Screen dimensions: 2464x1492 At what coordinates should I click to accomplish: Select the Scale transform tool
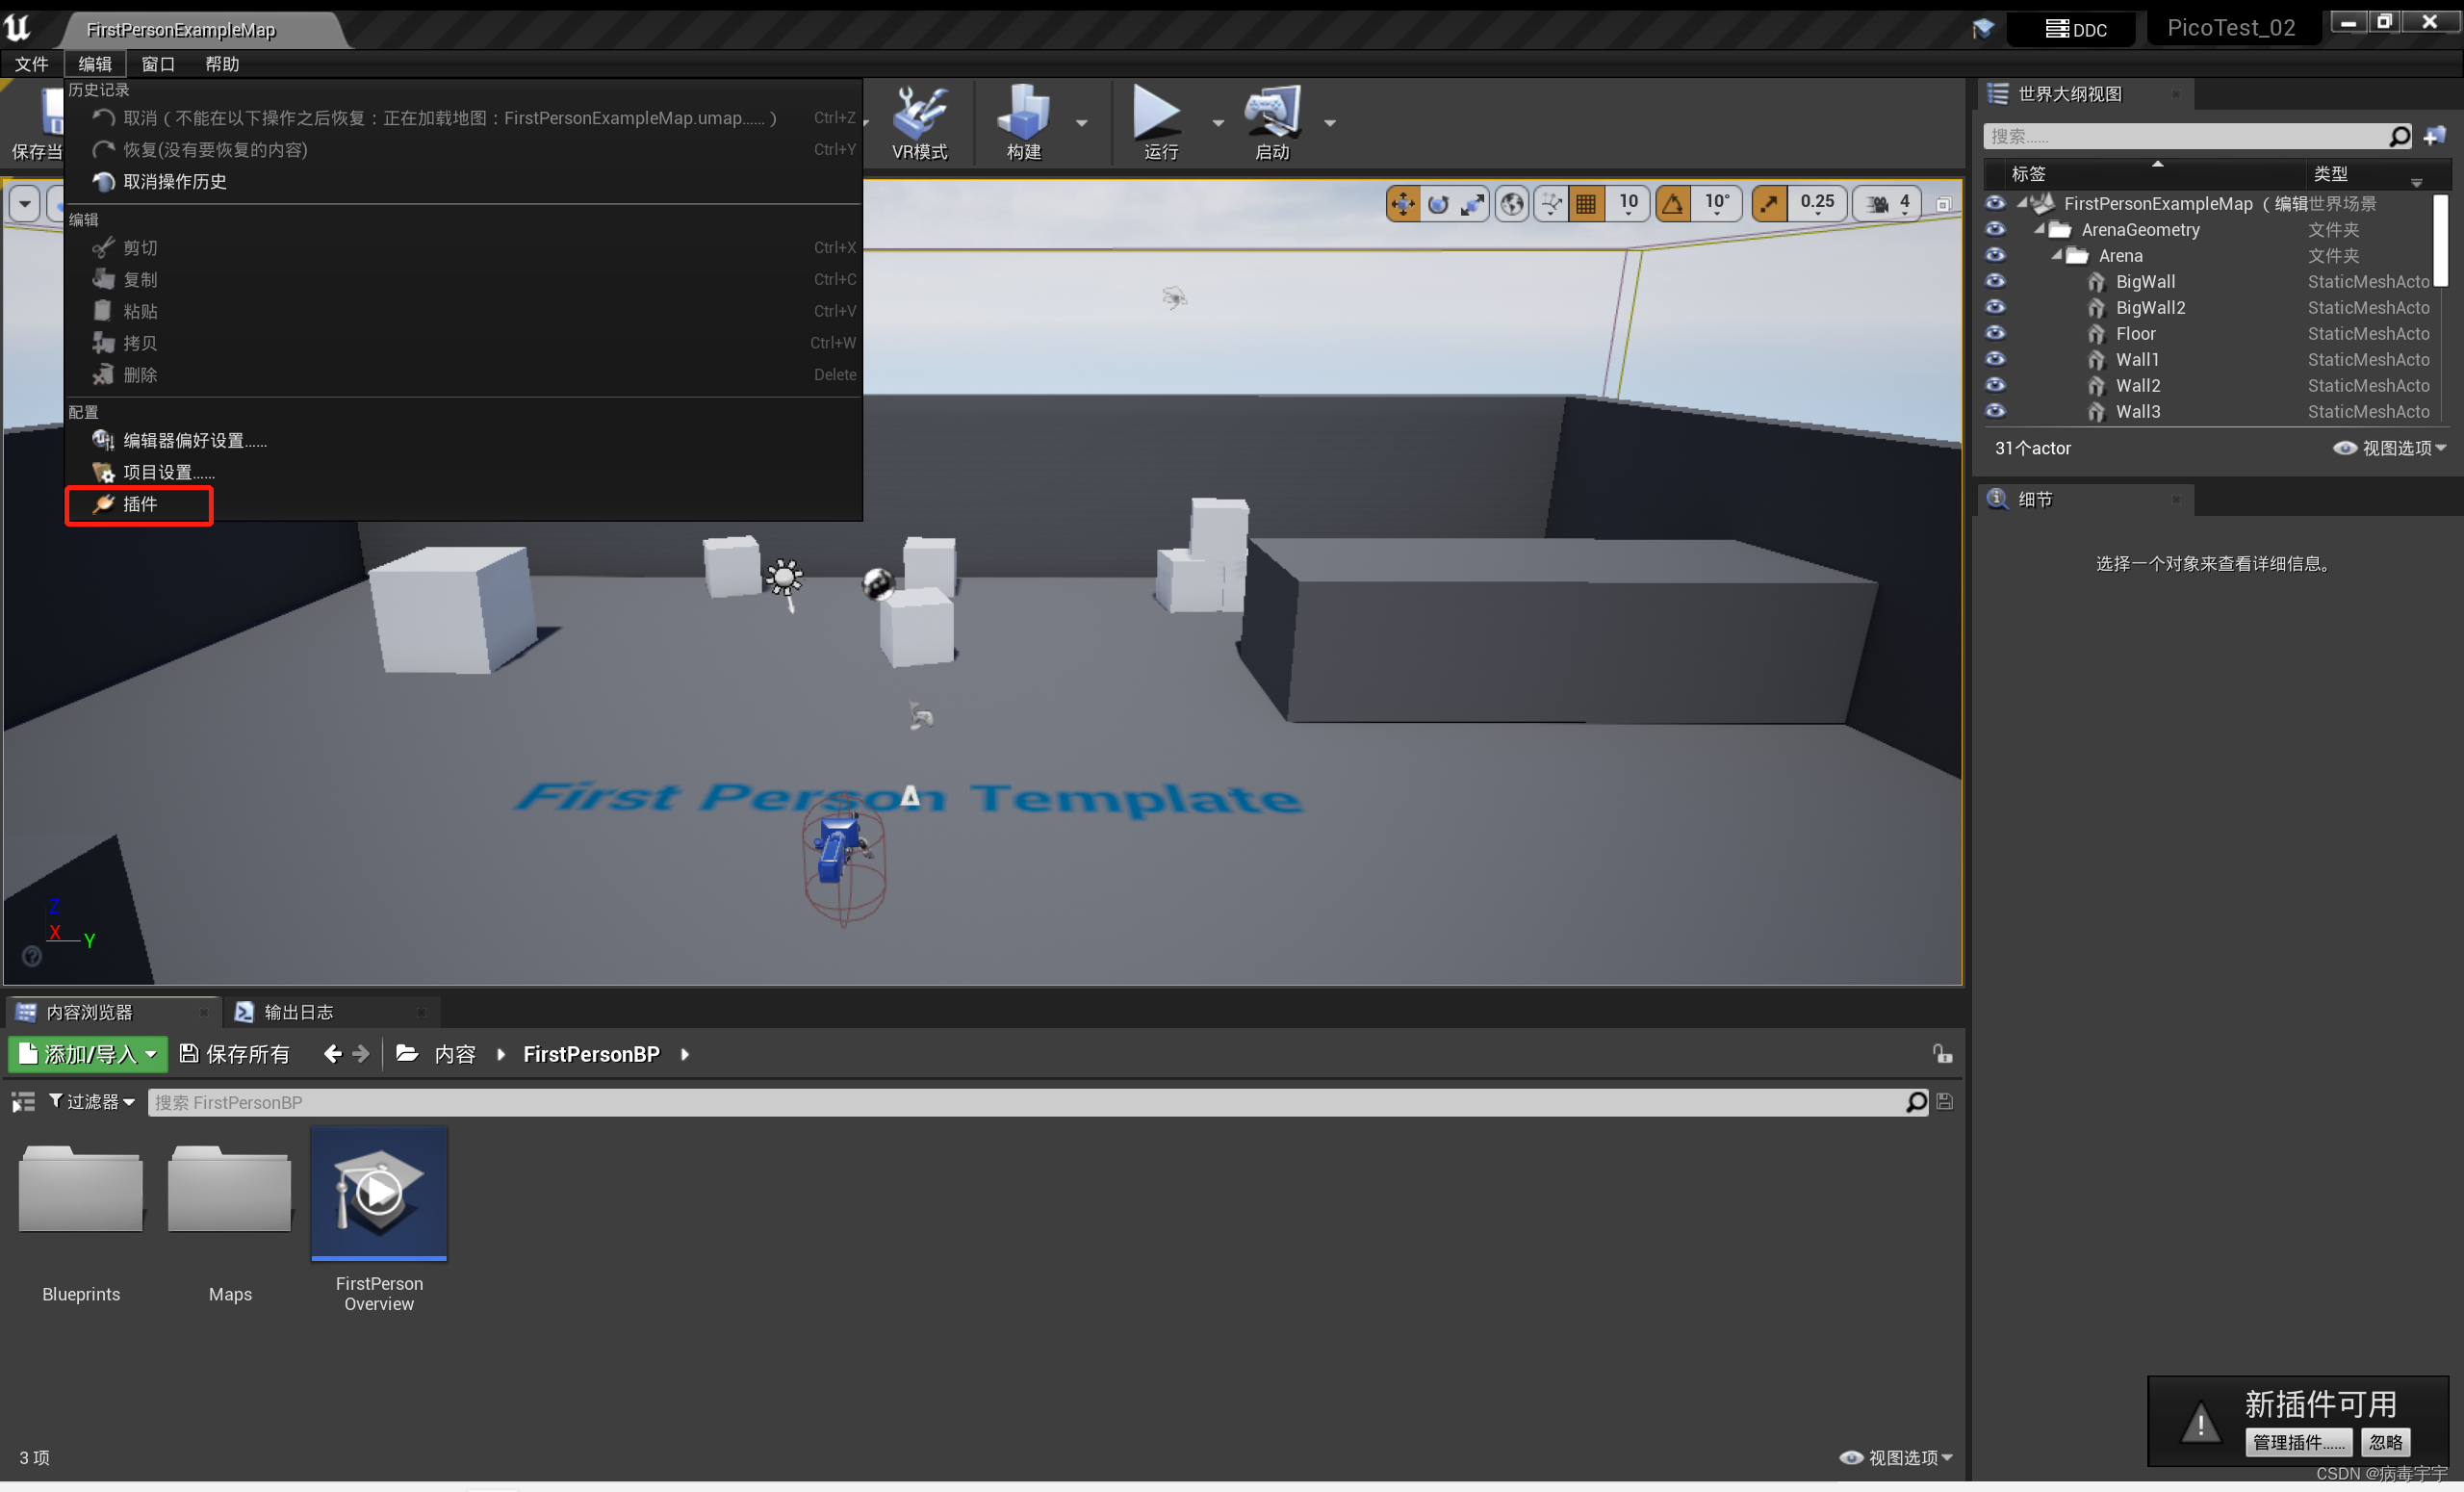(x=1473, y=203)
